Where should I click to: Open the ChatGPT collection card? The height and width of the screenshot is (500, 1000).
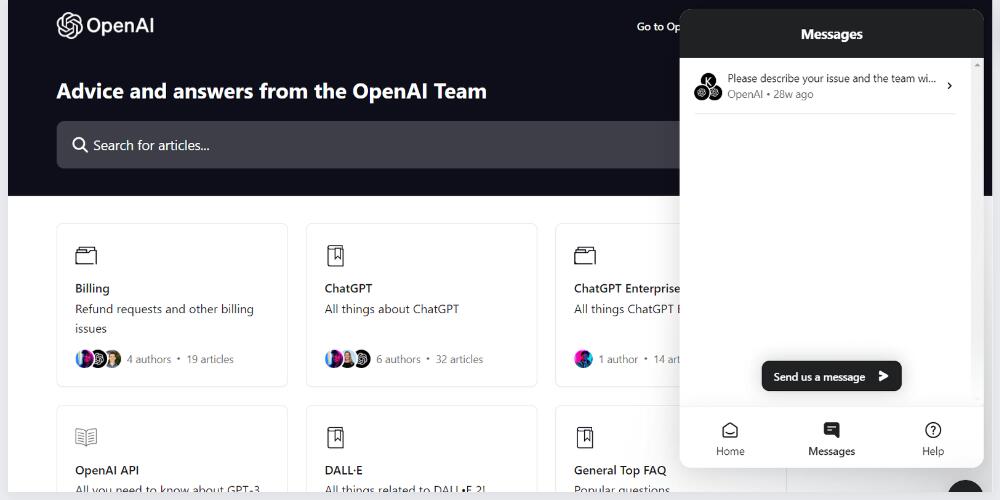click(422, 305)
